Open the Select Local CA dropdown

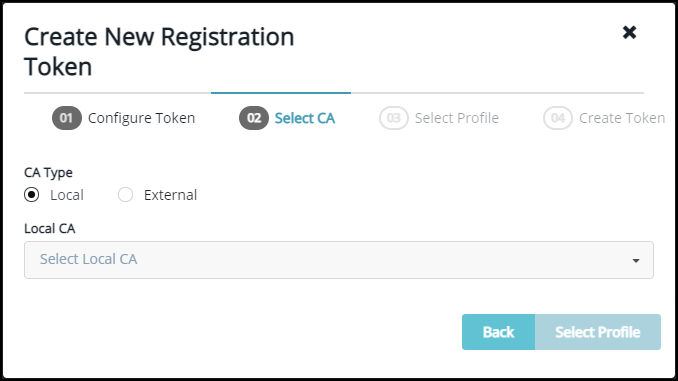pyautogui.click(x=339, y=260)
